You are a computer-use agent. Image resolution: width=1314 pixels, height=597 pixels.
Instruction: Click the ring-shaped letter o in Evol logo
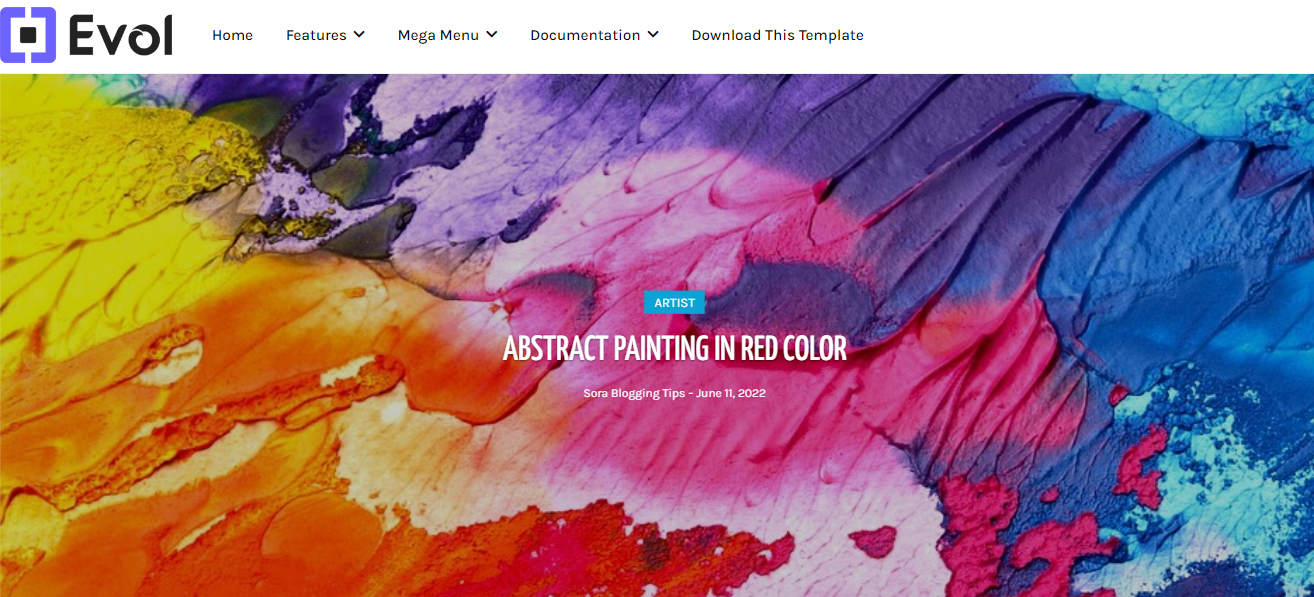pyautogui.click(x=139, y=40)
